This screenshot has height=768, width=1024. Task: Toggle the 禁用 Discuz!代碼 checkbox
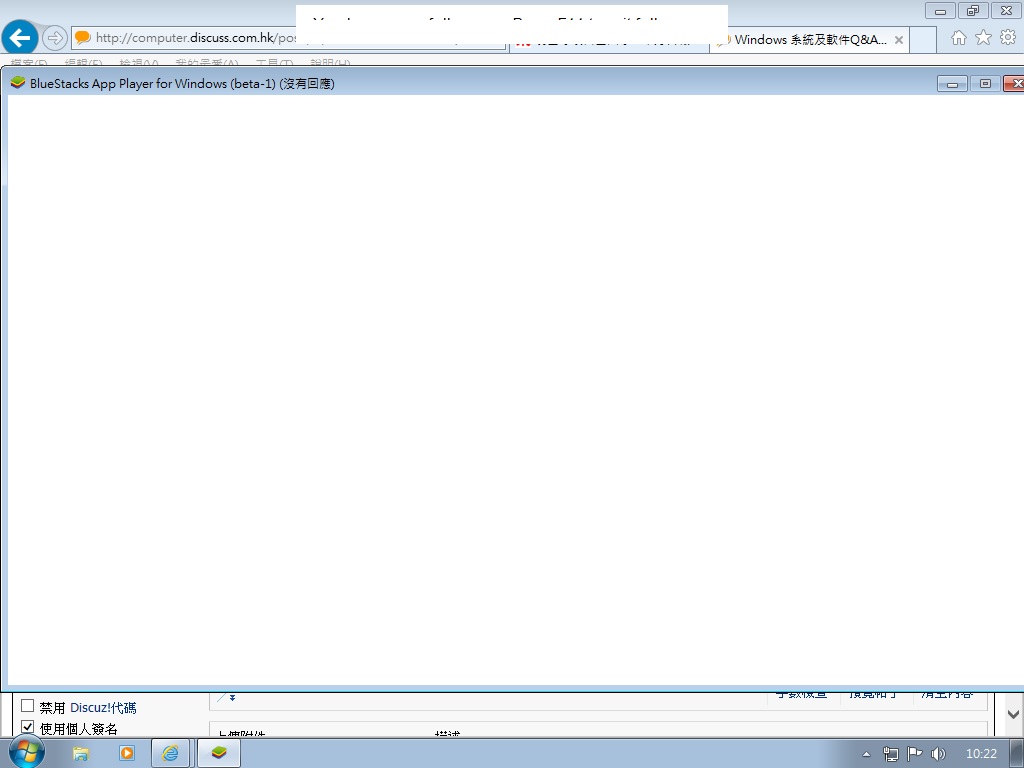(27, 706)
